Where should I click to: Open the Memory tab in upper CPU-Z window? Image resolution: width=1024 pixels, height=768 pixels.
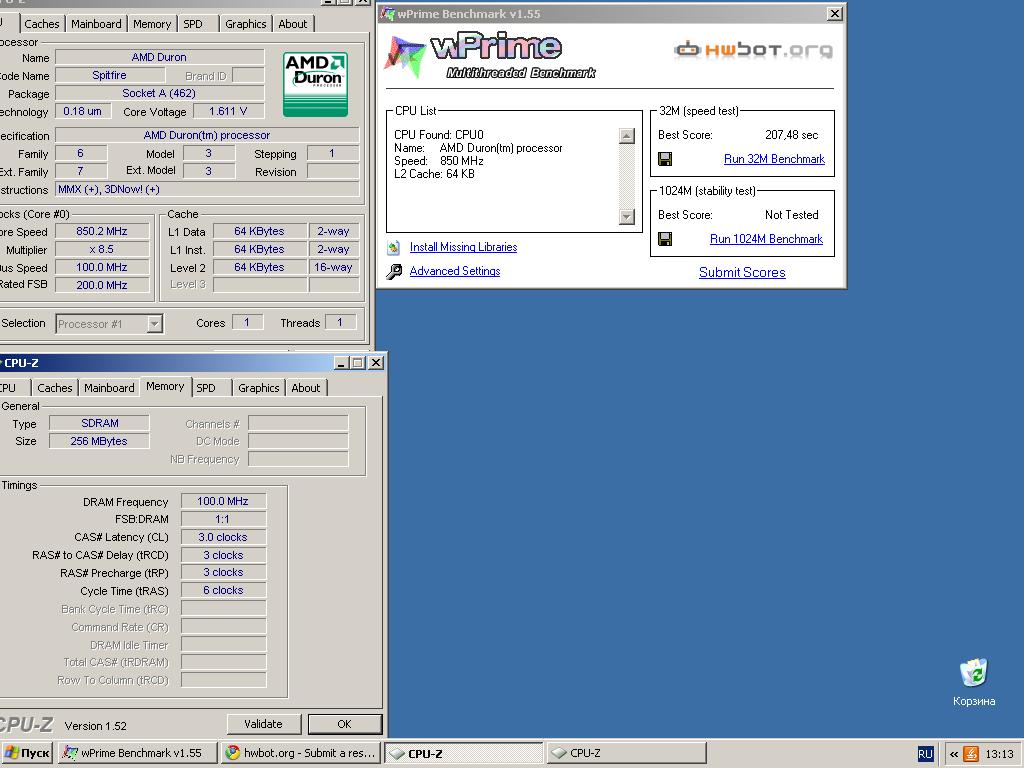152,24
